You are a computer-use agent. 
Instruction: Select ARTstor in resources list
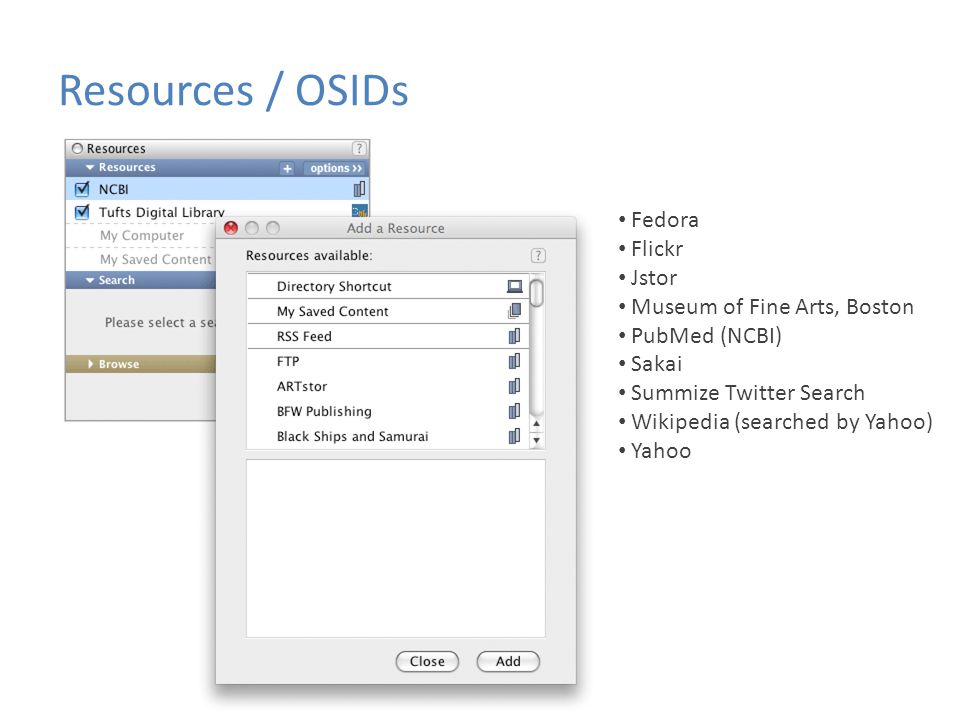tap(388, 386)
